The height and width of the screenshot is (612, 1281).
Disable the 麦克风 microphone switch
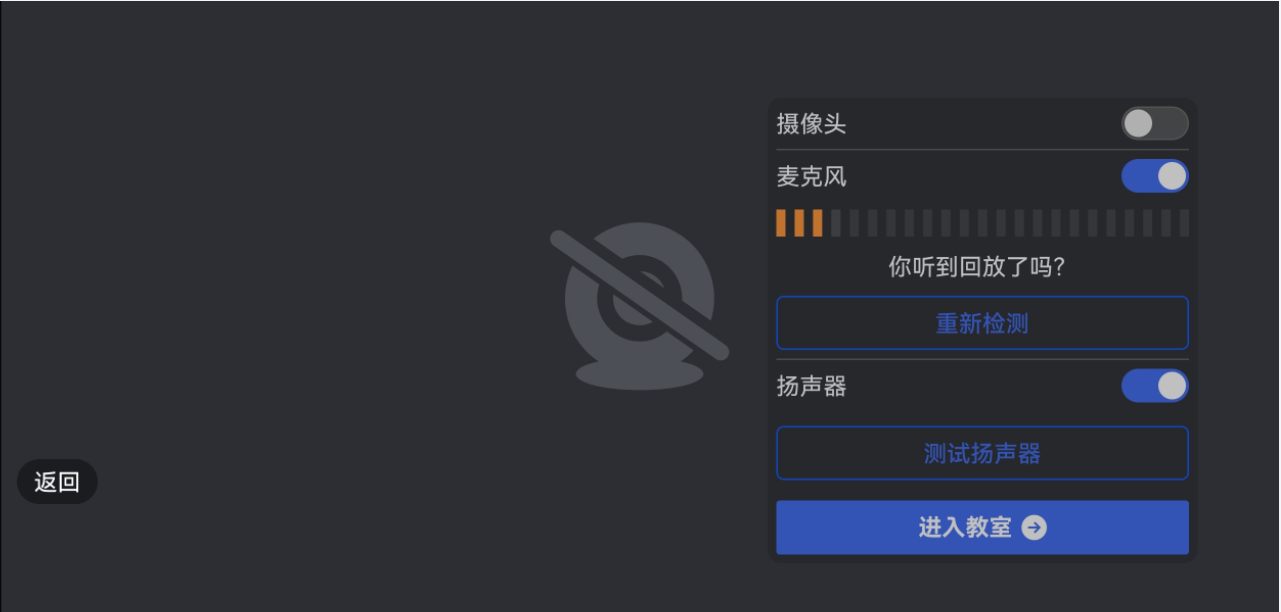1154,176
